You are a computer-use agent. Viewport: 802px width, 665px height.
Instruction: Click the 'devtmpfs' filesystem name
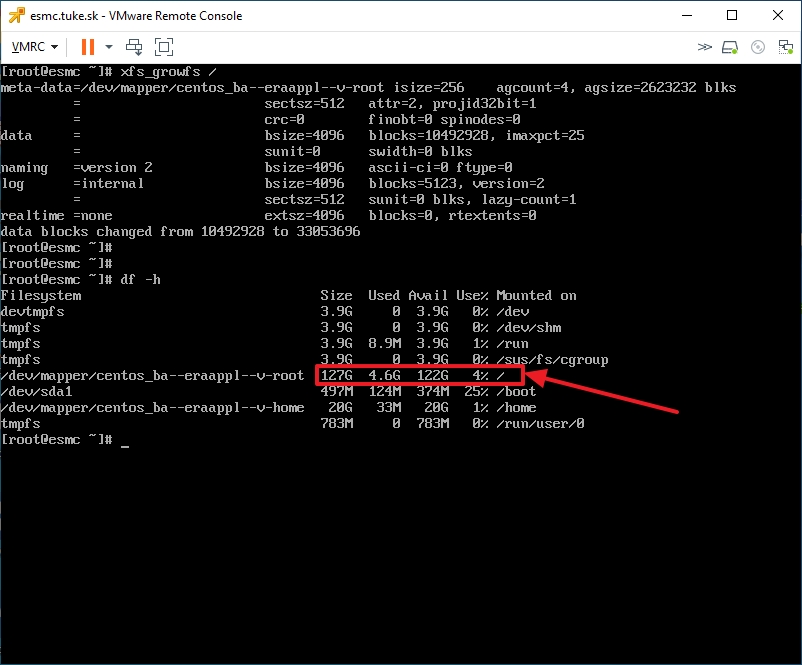[x=33, y=312]
